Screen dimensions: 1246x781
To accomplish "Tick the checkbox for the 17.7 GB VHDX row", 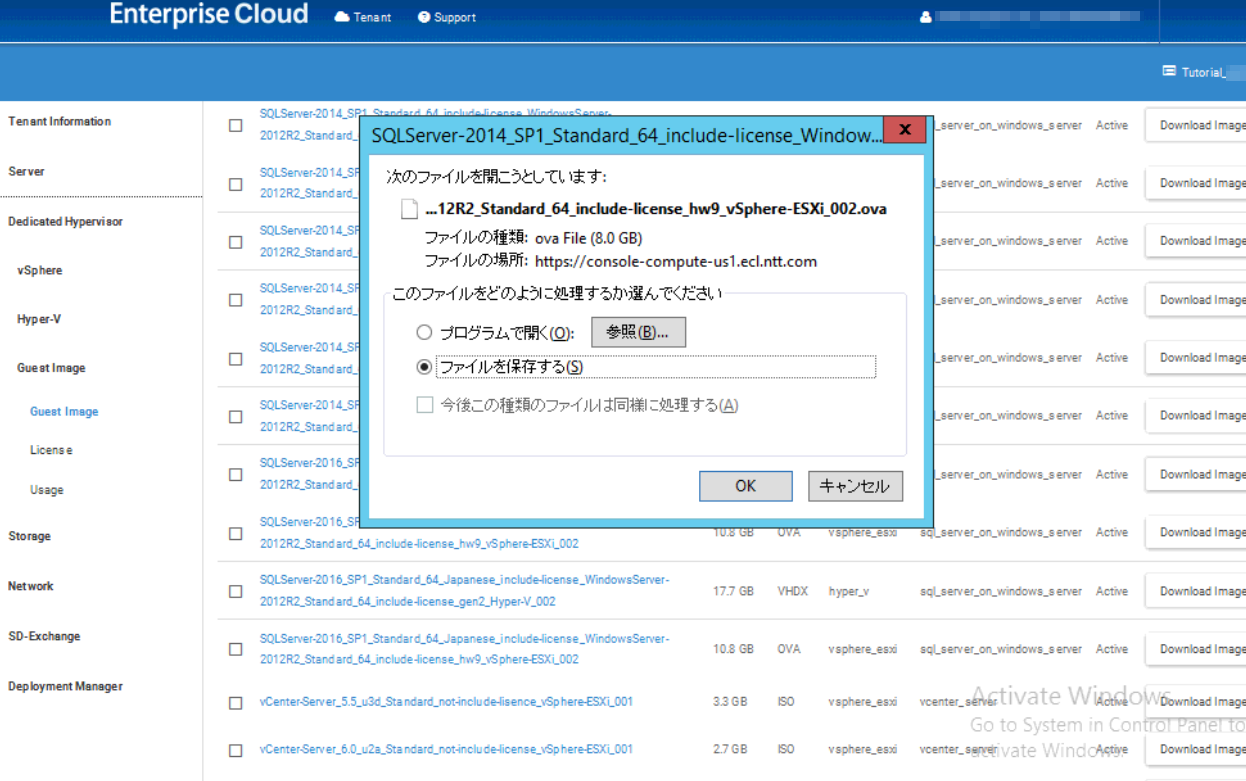I will tap(235, 591).
